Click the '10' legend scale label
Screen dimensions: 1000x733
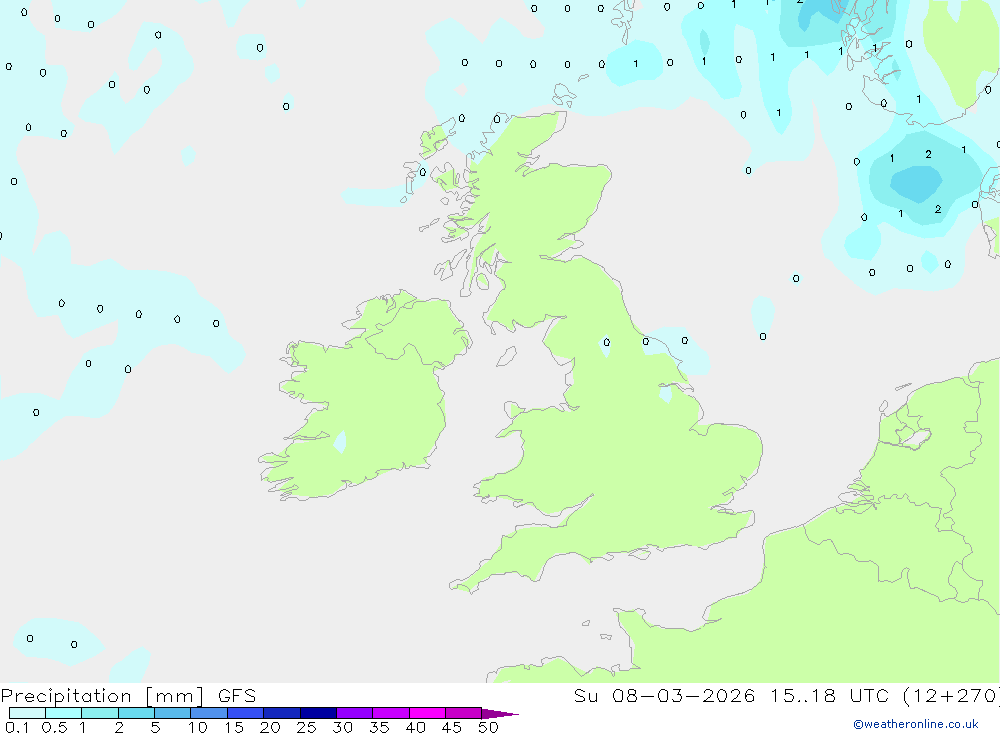pyautogui.click(x=198, y=727)
